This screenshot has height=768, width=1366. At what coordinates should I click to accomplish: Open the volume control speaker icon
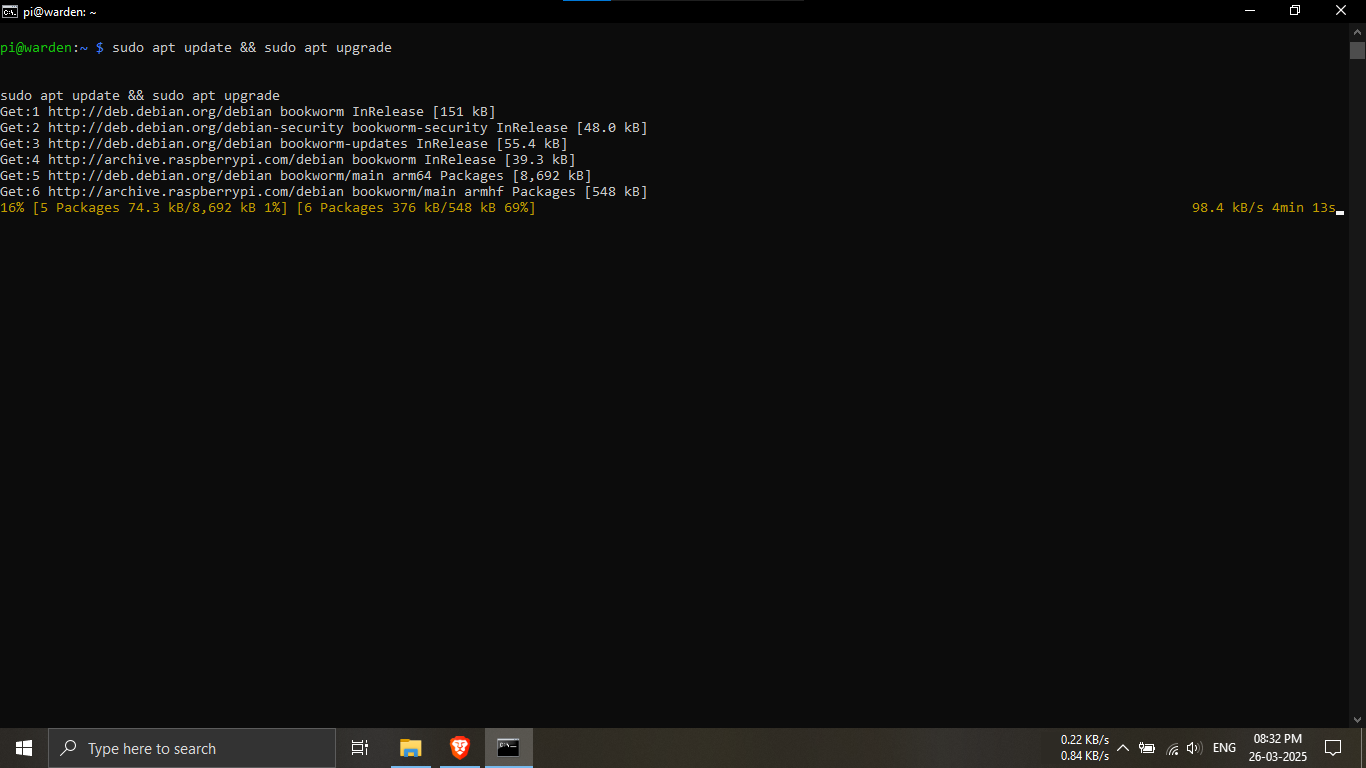(1193, 748)
